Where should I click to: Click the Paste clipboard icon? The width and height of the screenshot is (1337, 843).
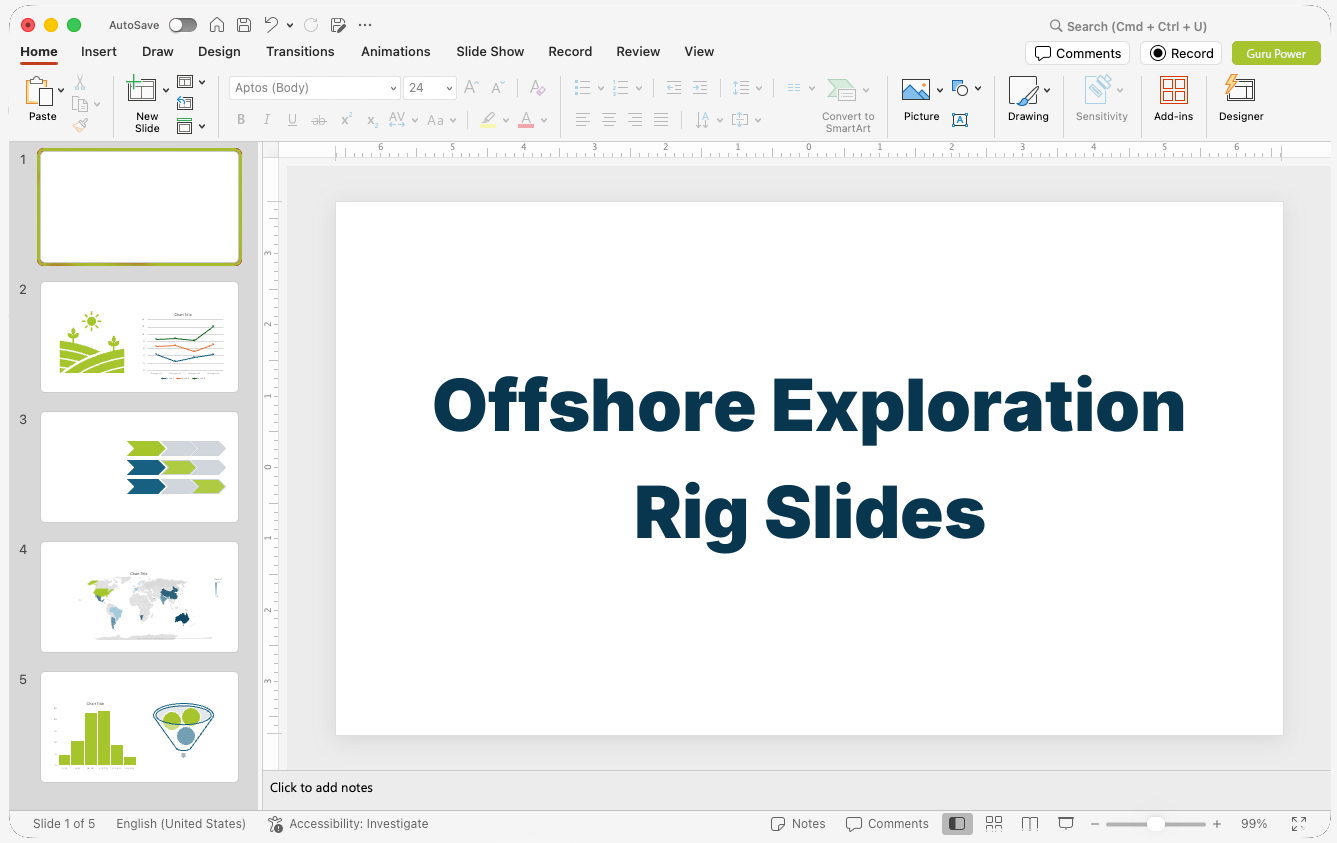pyautogui.click(x=39, y=91)
